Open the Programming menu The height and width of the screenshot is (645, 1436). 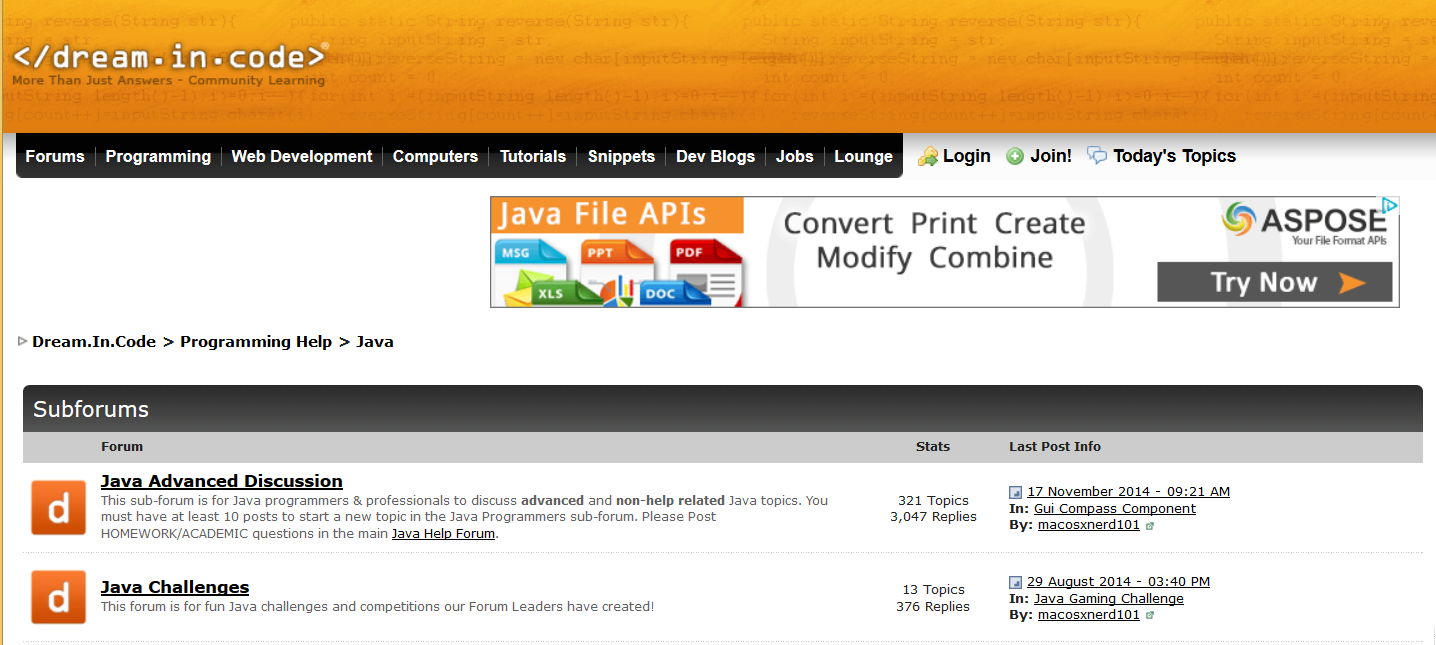click(158, 156)
